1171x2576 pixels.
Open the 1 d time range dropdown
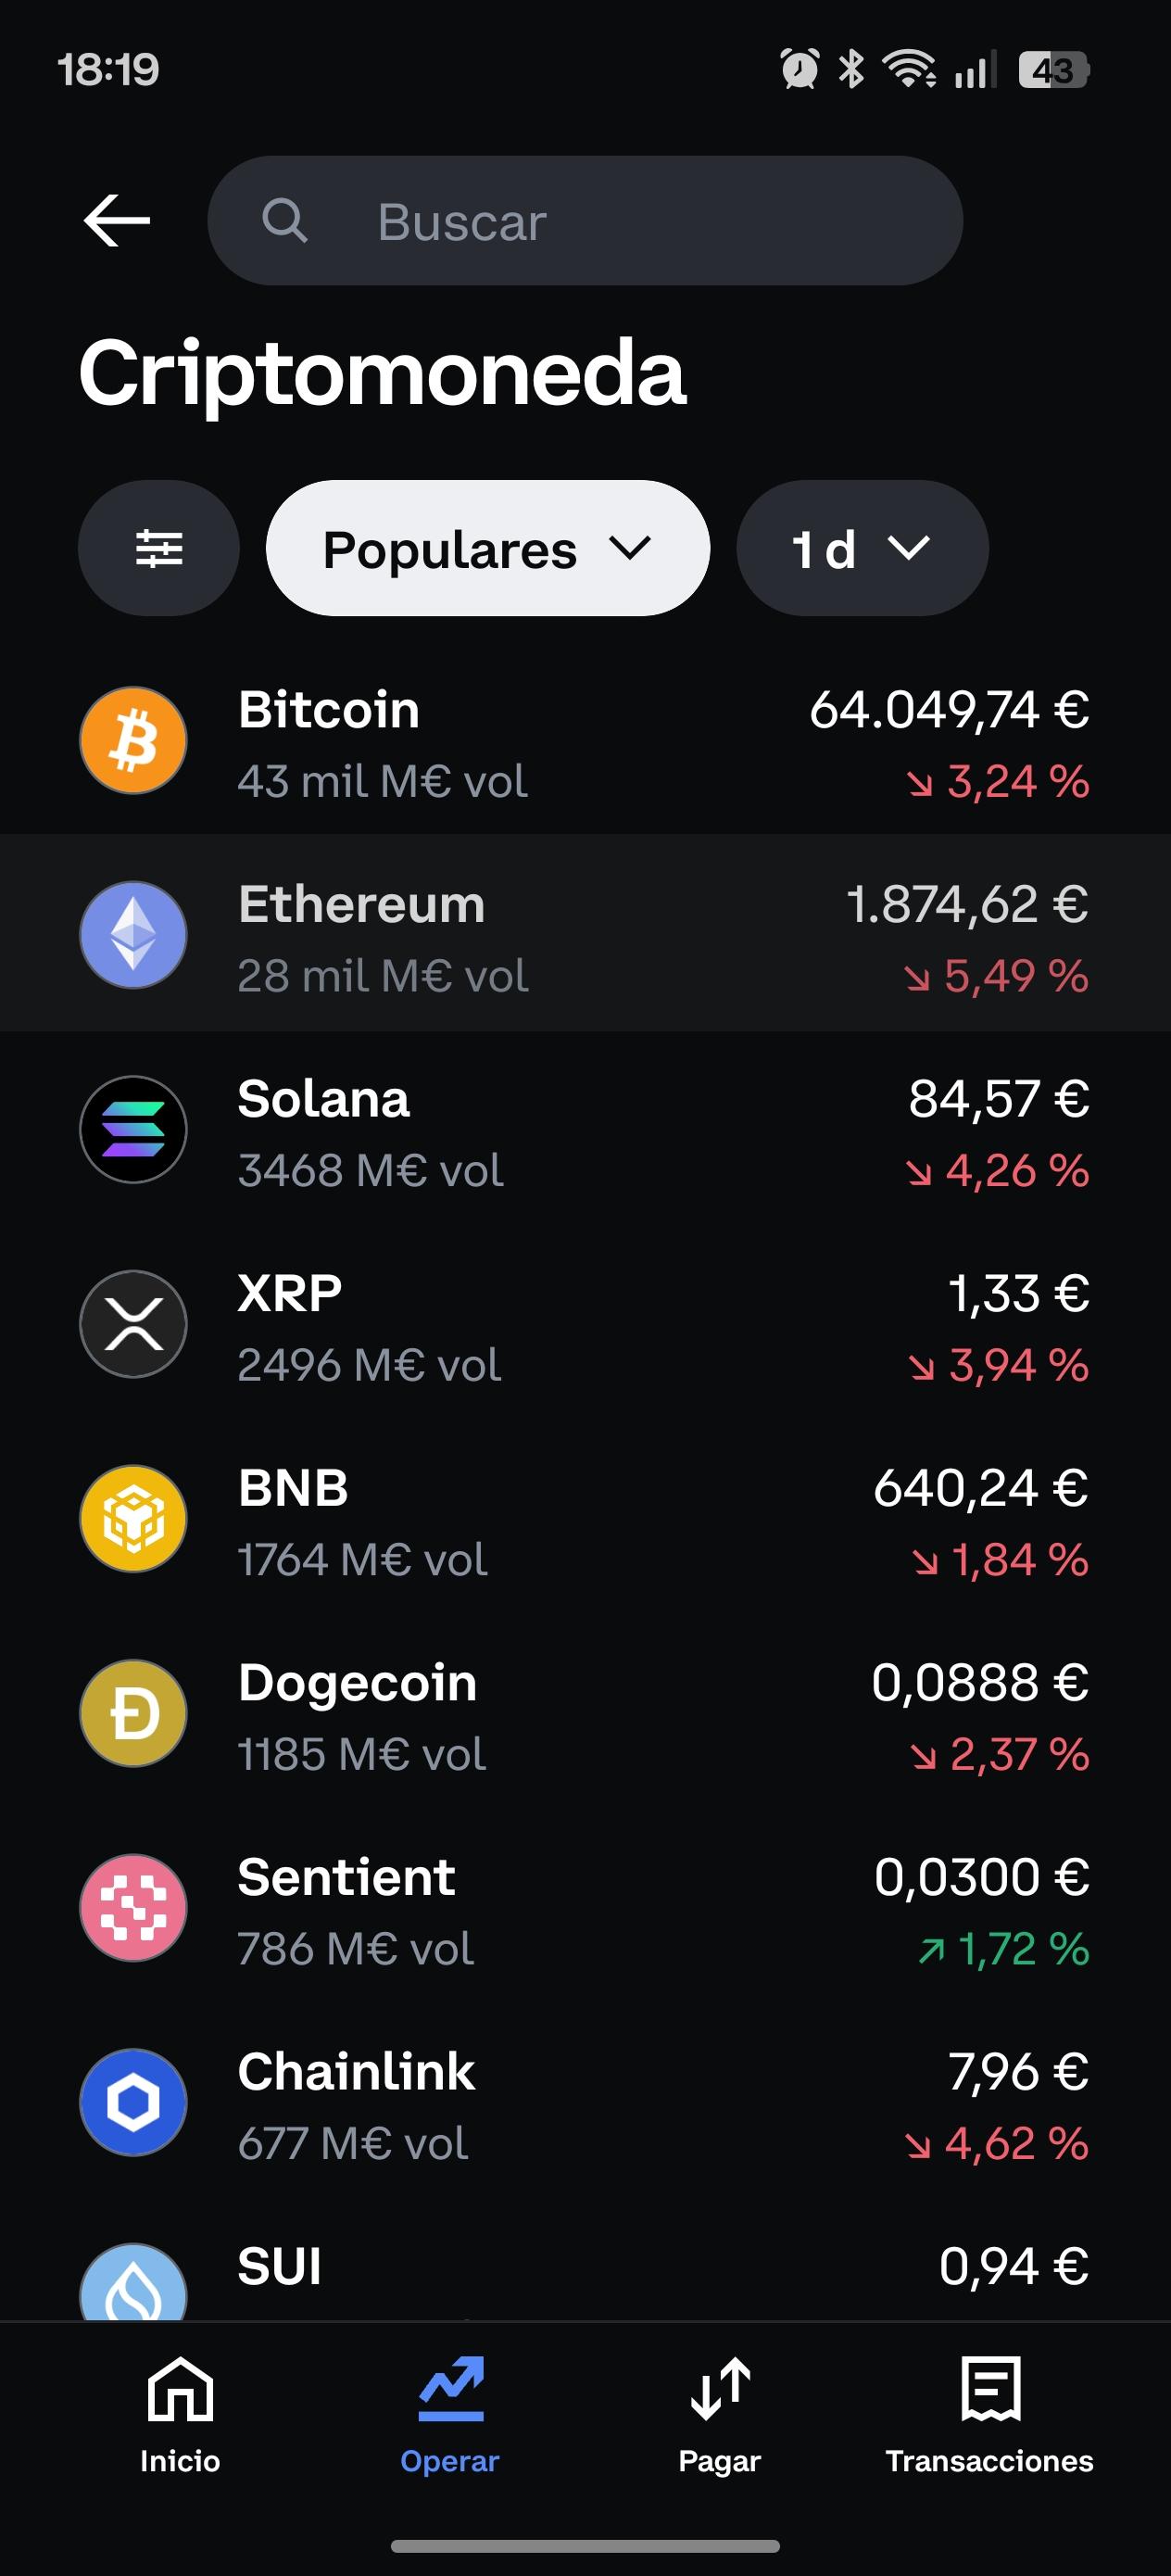pos(862,548)
